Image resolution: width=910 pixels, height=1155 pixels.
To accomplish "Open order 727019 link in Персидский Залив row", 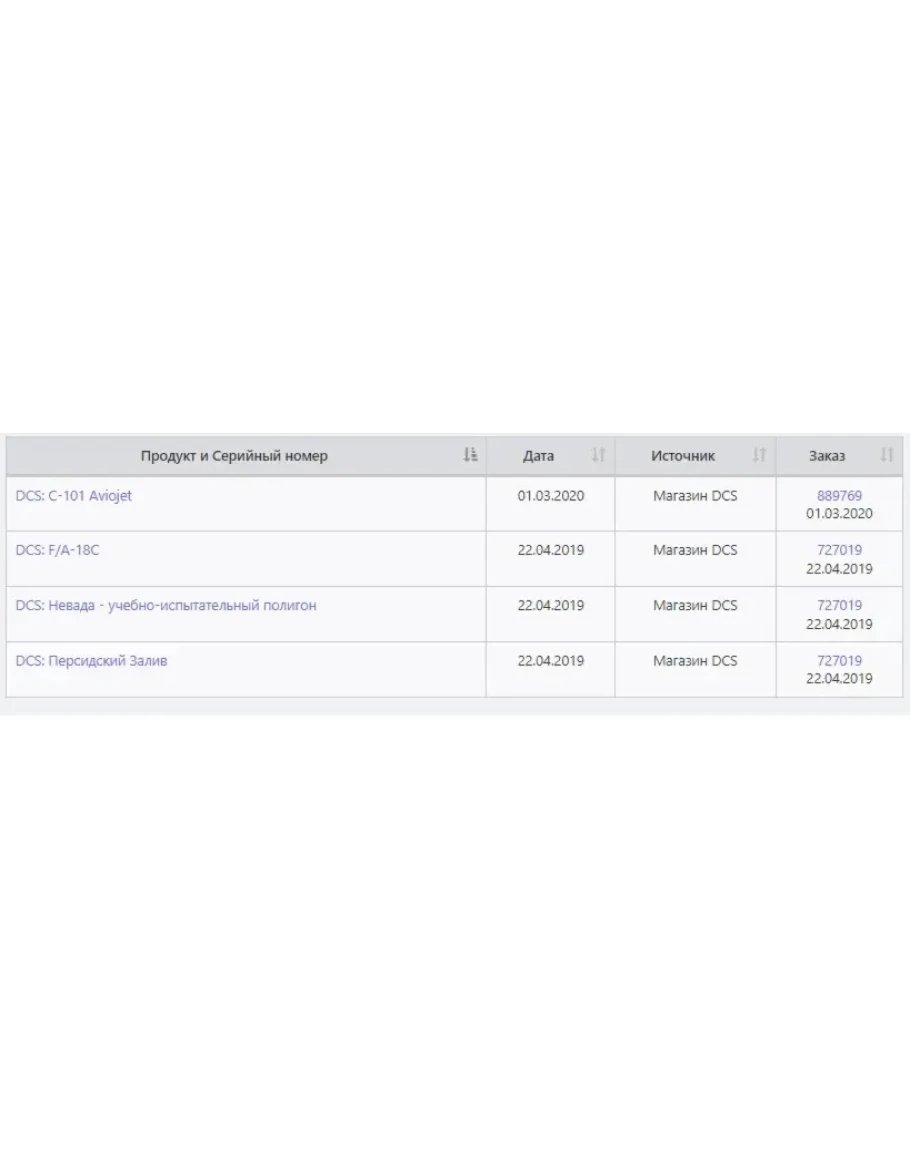I will [x=839, y=660].
